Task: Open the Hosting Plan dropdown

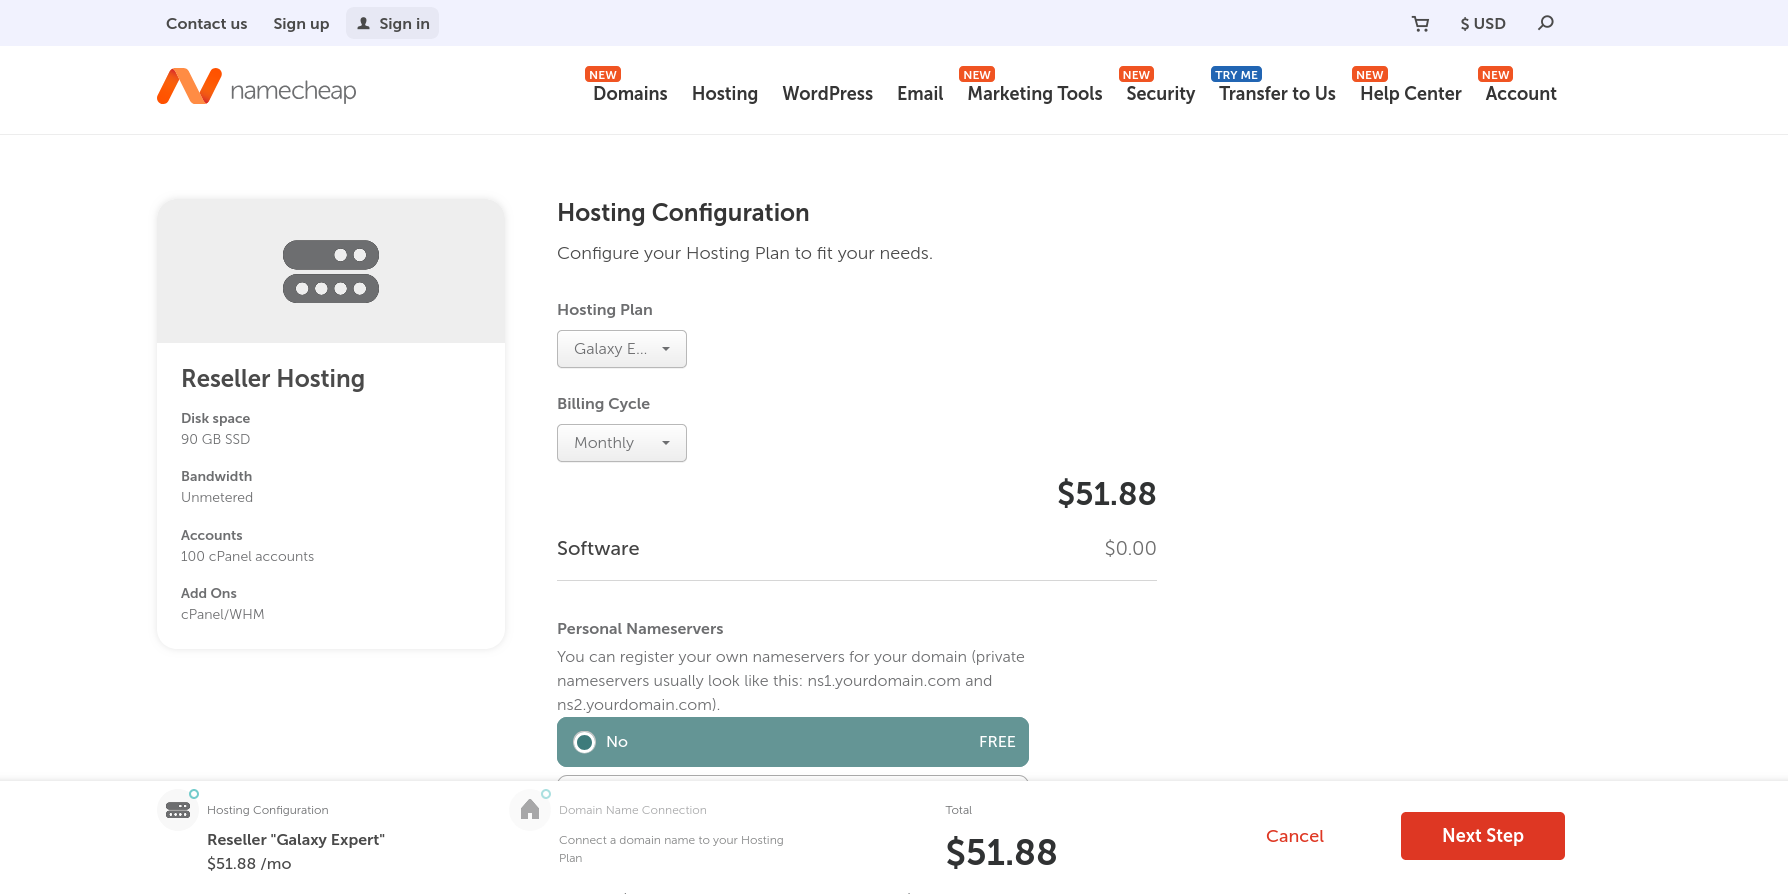Action: (622, 349)
